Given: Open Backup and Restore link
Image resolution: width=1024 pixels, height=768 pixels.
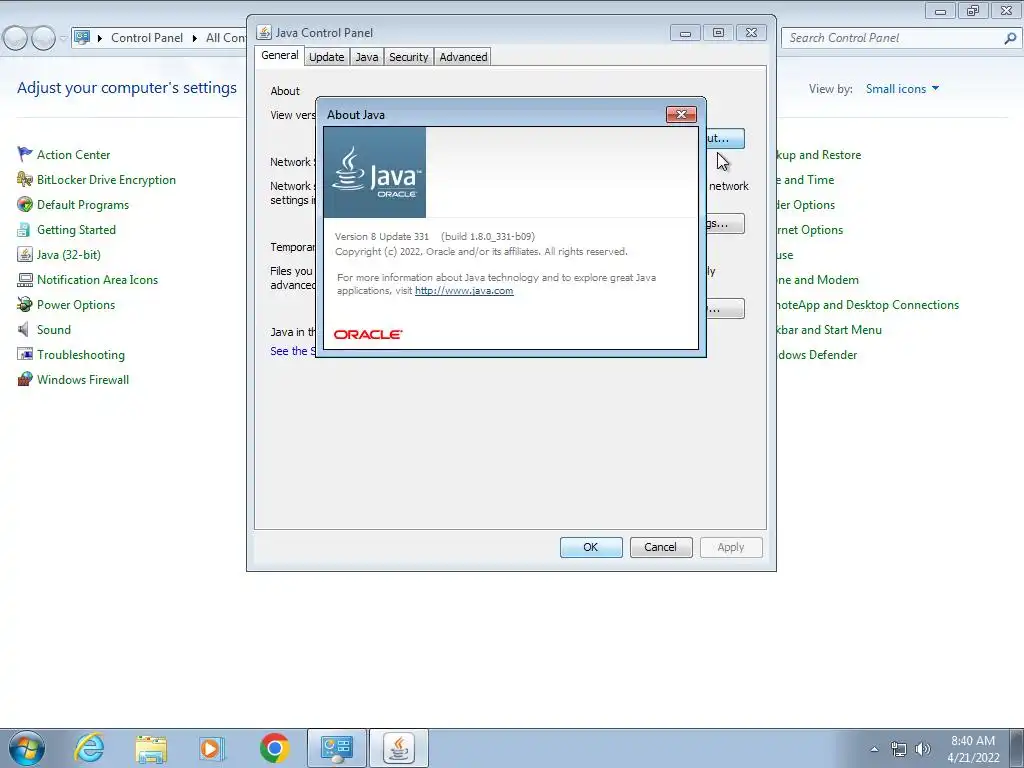Looking at the screenshot, I should pos(819,155).
